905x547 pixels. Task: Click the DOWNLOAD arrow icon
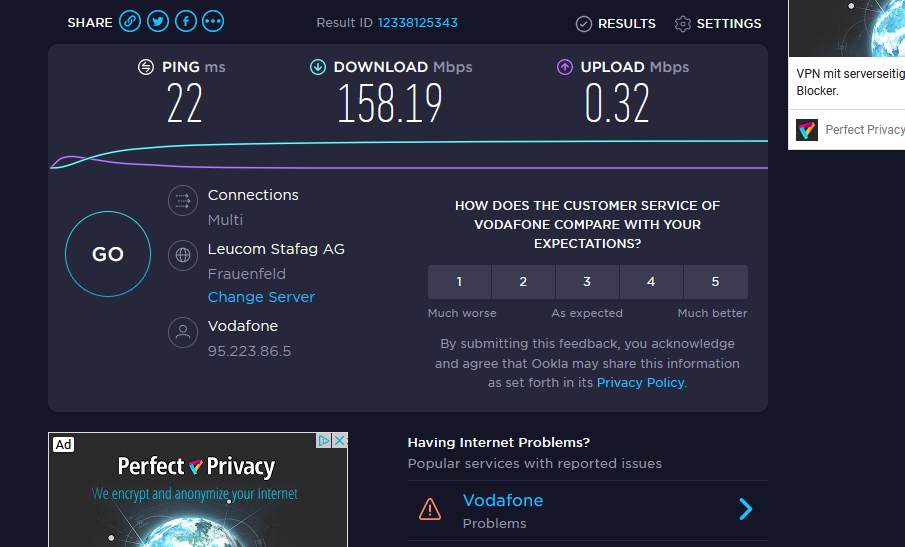(x=317, y=67)
